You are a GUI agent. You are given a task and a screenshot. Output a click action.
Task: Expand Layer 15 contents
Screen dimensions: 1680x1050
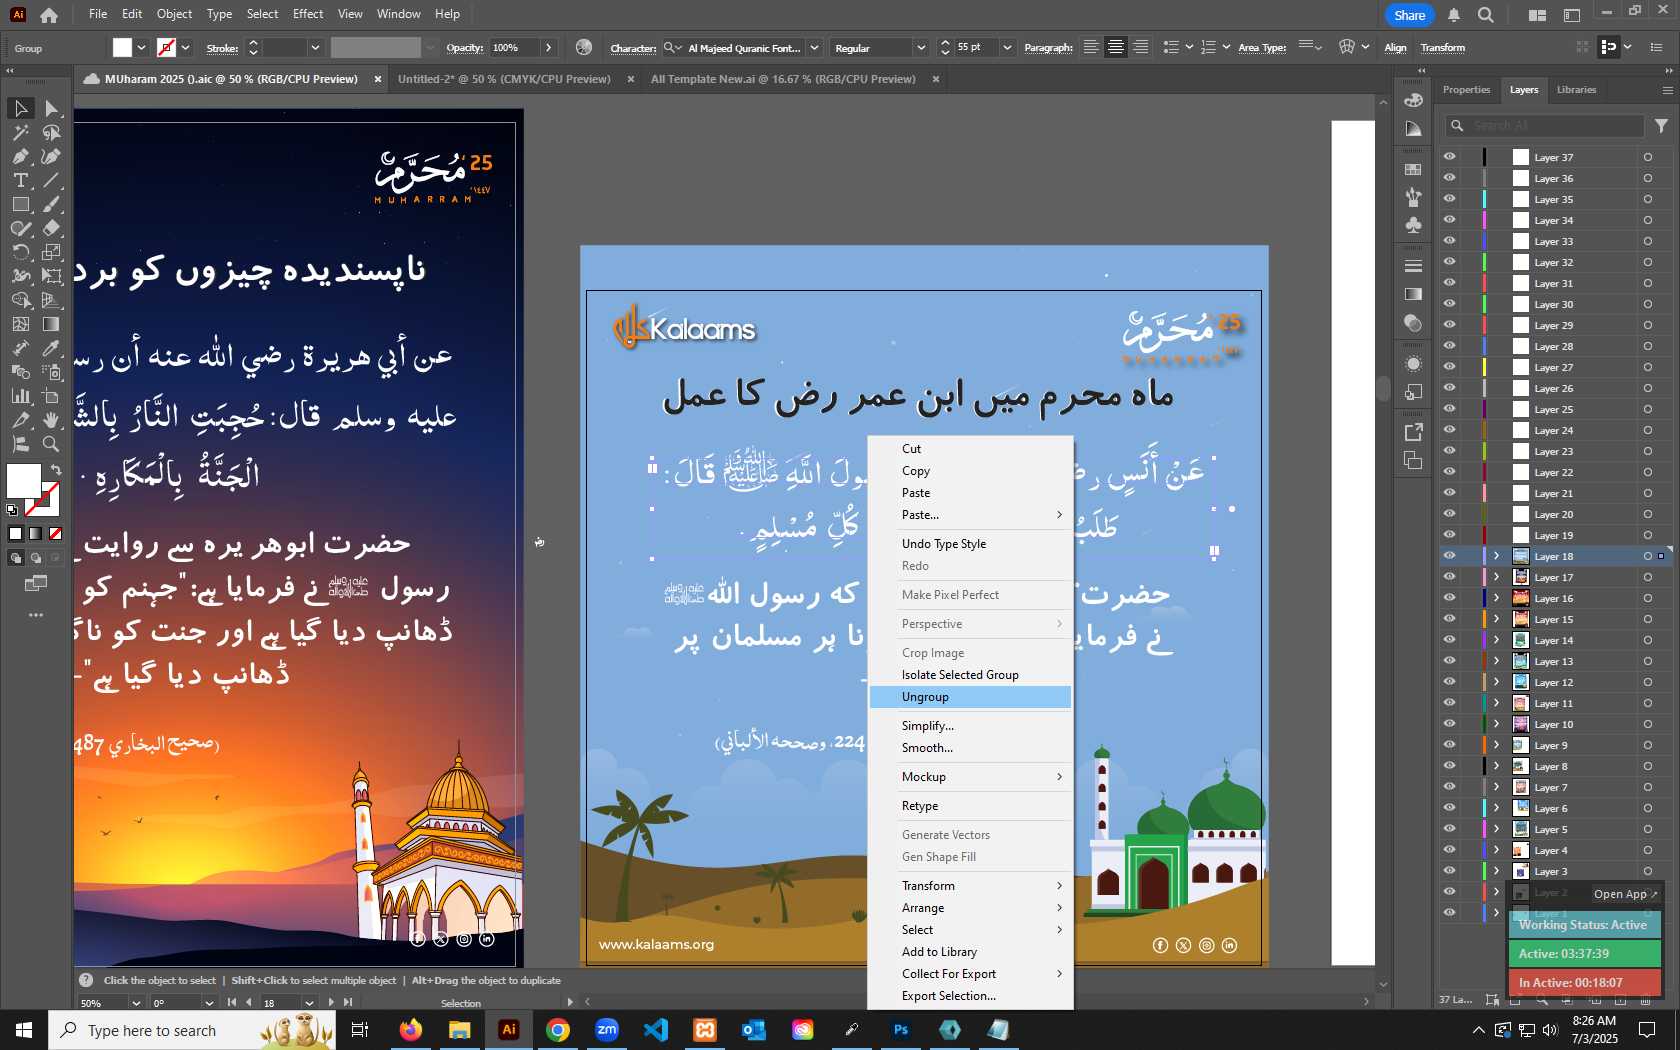coord(1497,619)
